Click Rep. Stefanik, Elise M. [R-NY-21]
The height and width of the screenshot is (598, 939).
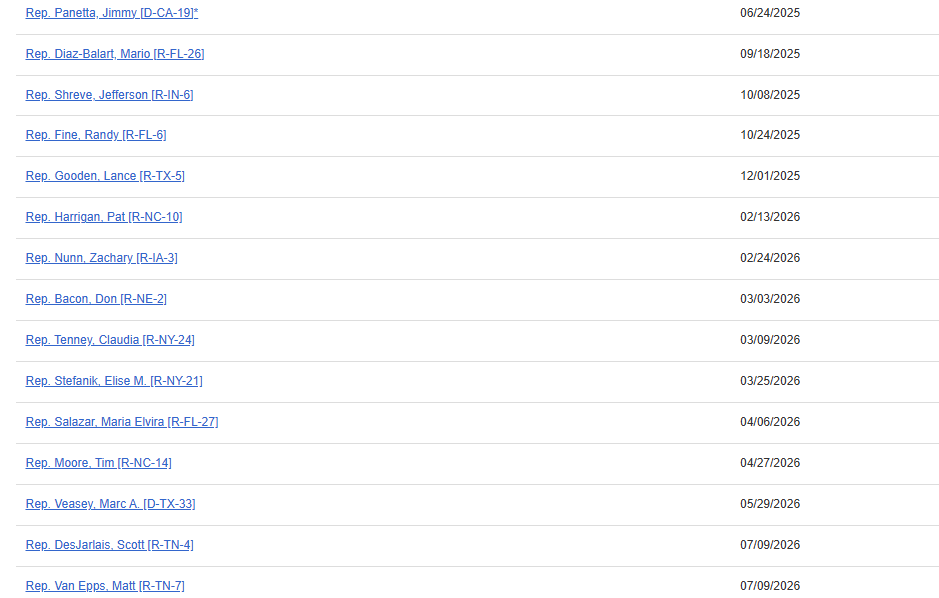tap(114, 381)
